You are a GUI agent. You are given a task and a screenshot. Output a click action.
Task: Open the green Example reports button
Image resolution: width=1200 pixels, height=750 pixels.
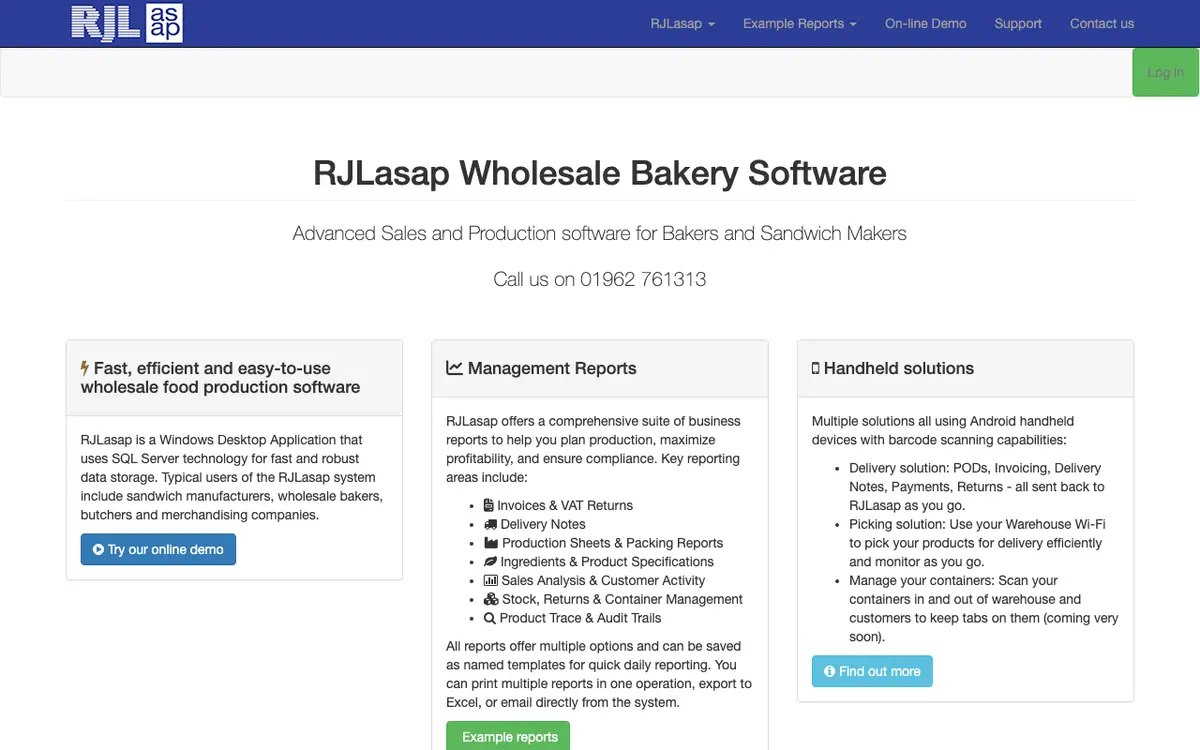pyautogui.click(x=508, y=737)
